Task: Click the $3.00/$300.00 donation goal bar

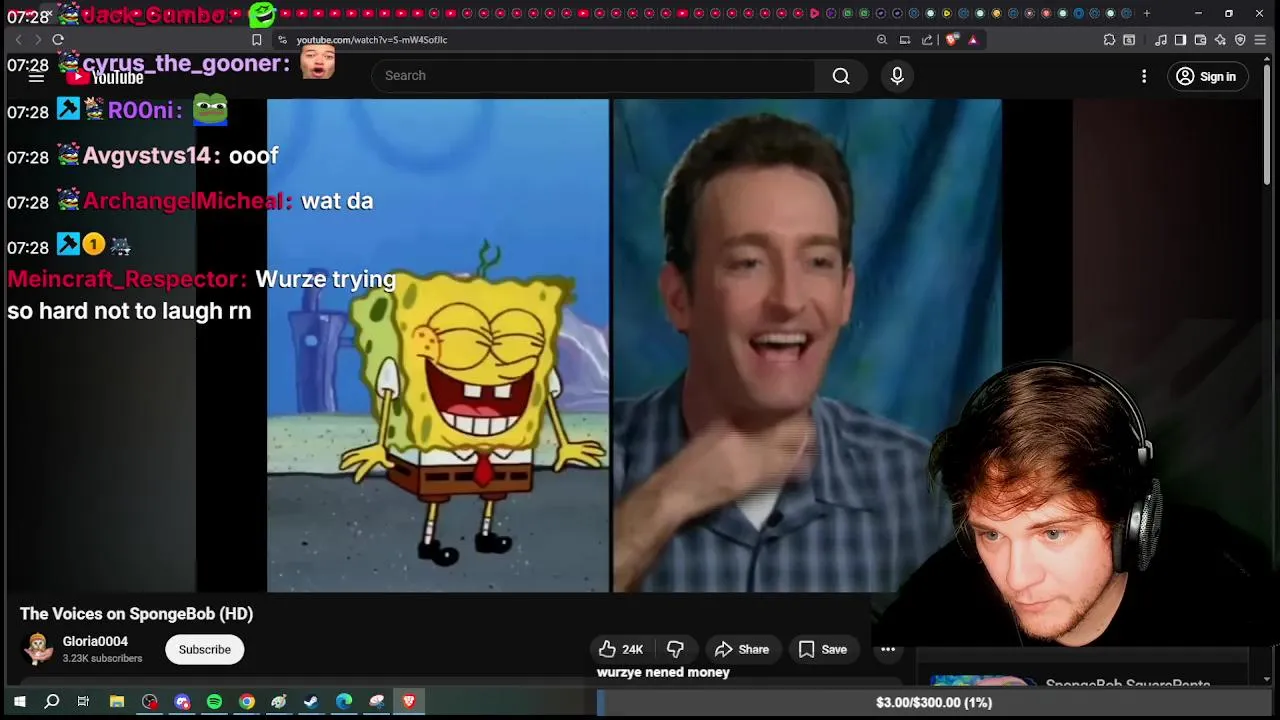Action: tap(933, 703)
